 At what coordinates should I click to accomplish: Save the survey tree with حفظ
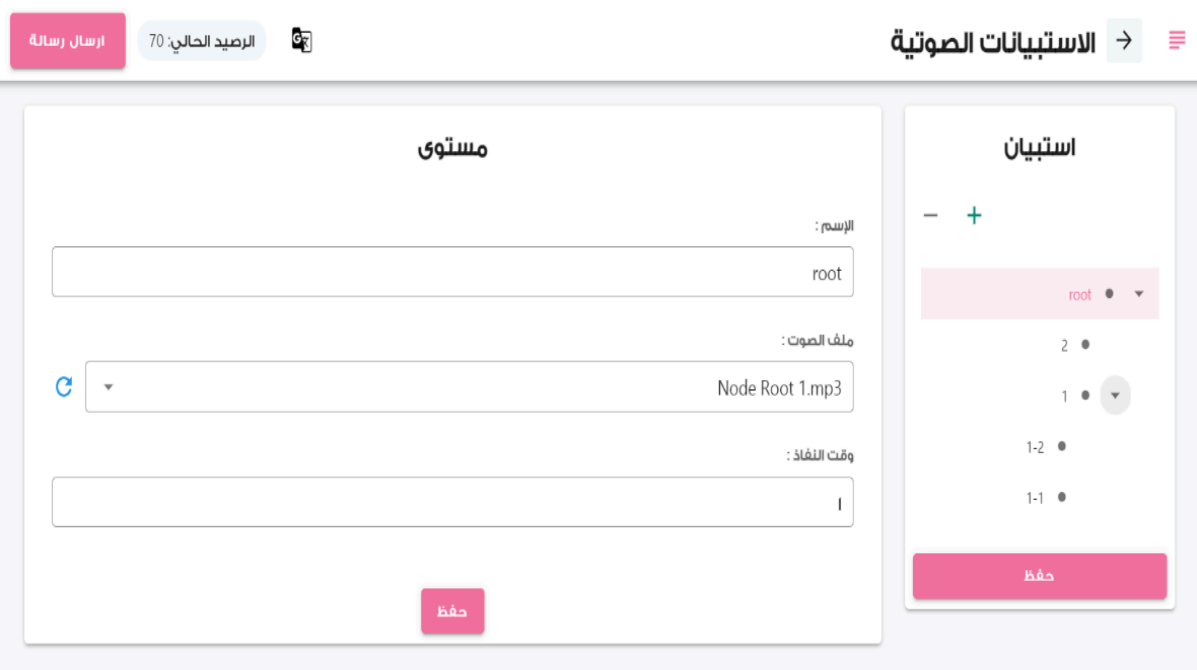[1039, 576]
